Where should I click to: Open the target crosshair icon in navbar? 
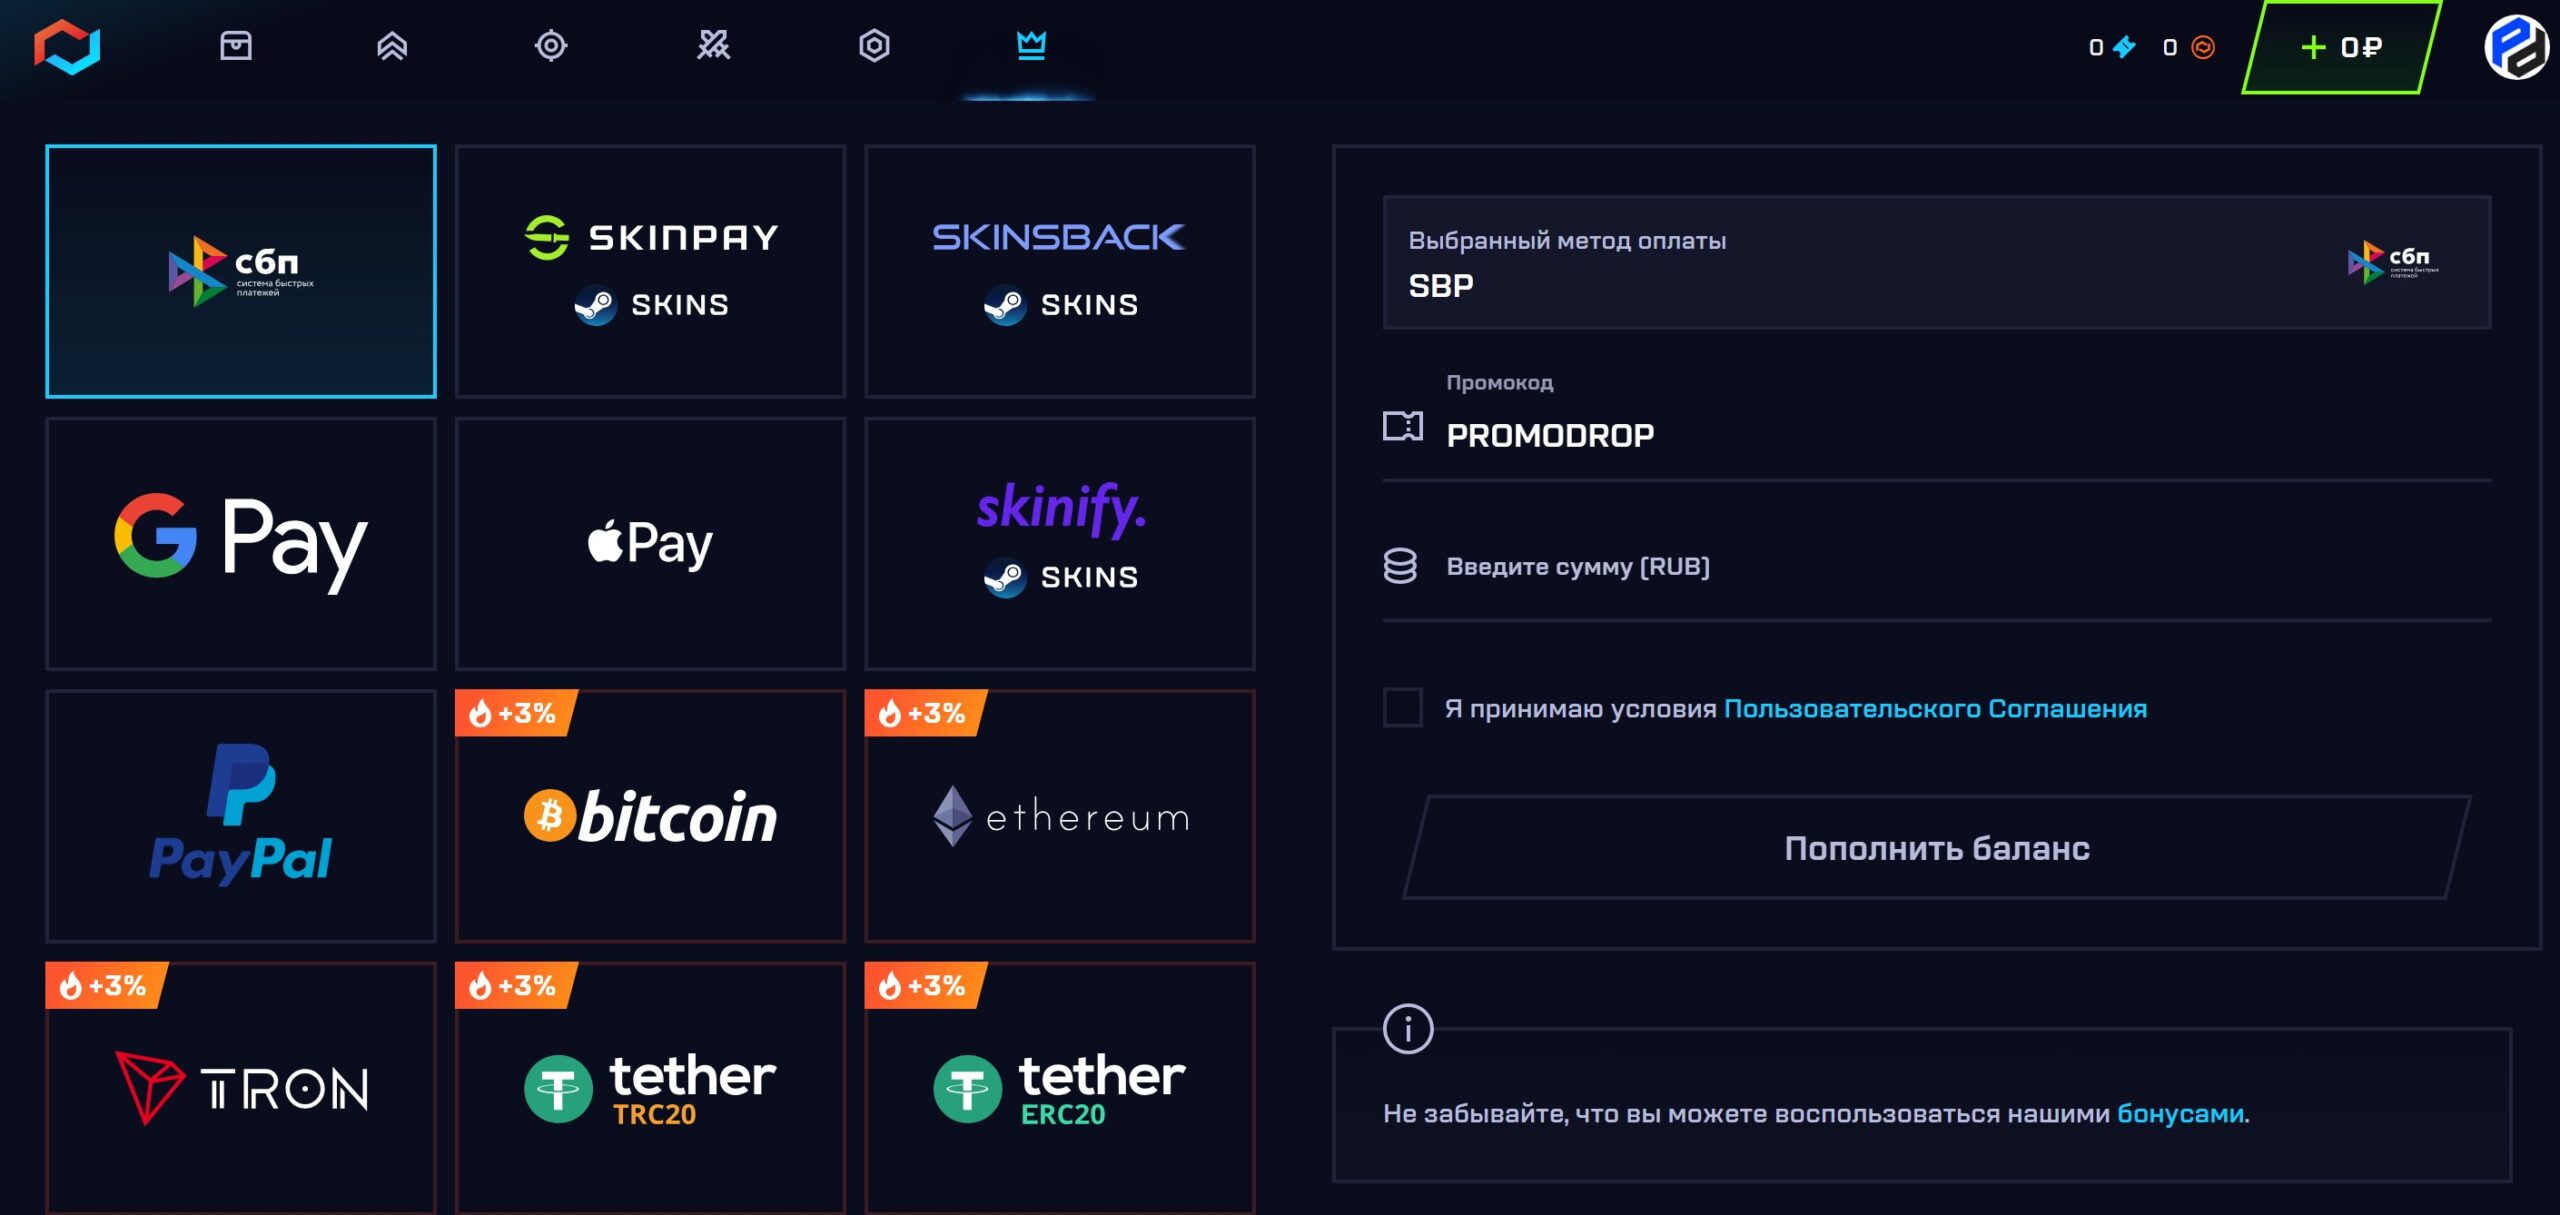coord(551,45)
